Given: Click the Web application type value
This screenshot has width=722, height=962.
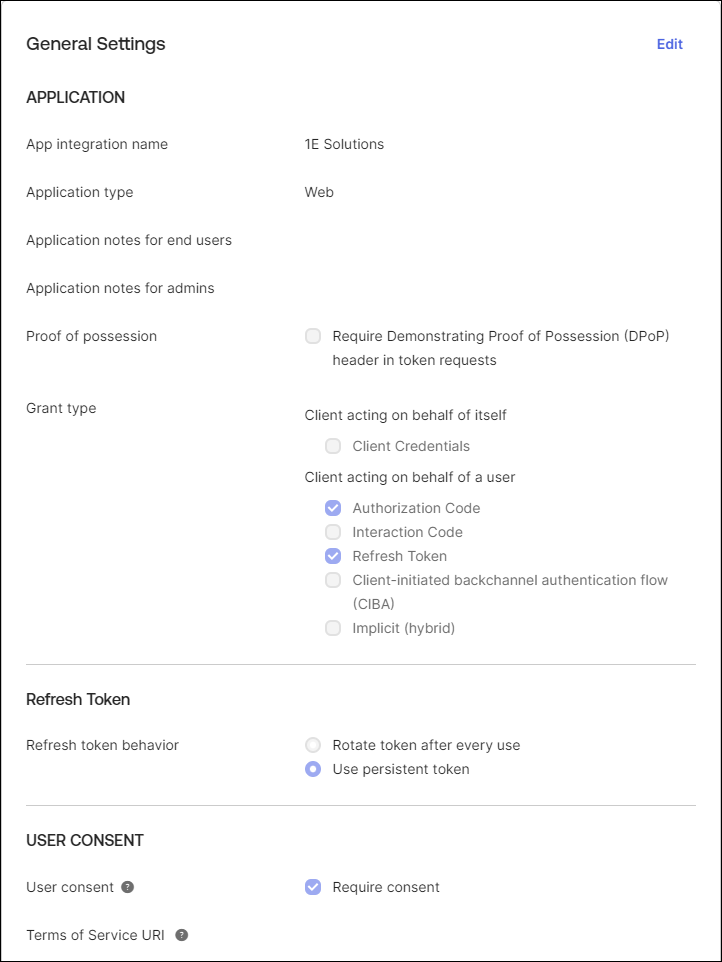Looking at the screenshot, I should pos(319,192).
